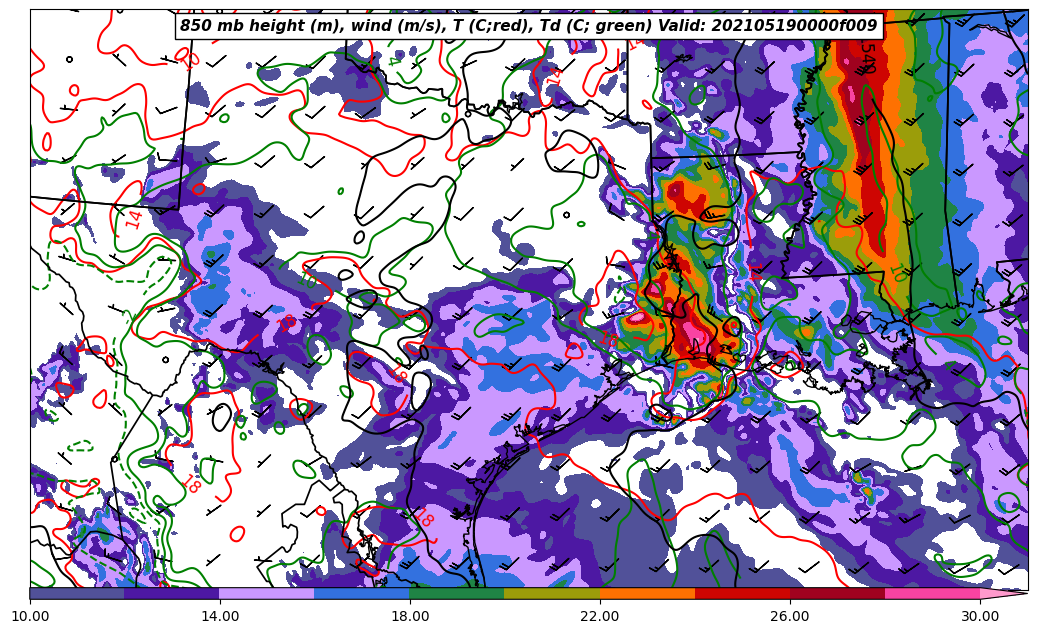This screenshot has width=1037, height=633.
Task: Pick the green colorbar segment starting at 18.00
Action: click(457, 593)
